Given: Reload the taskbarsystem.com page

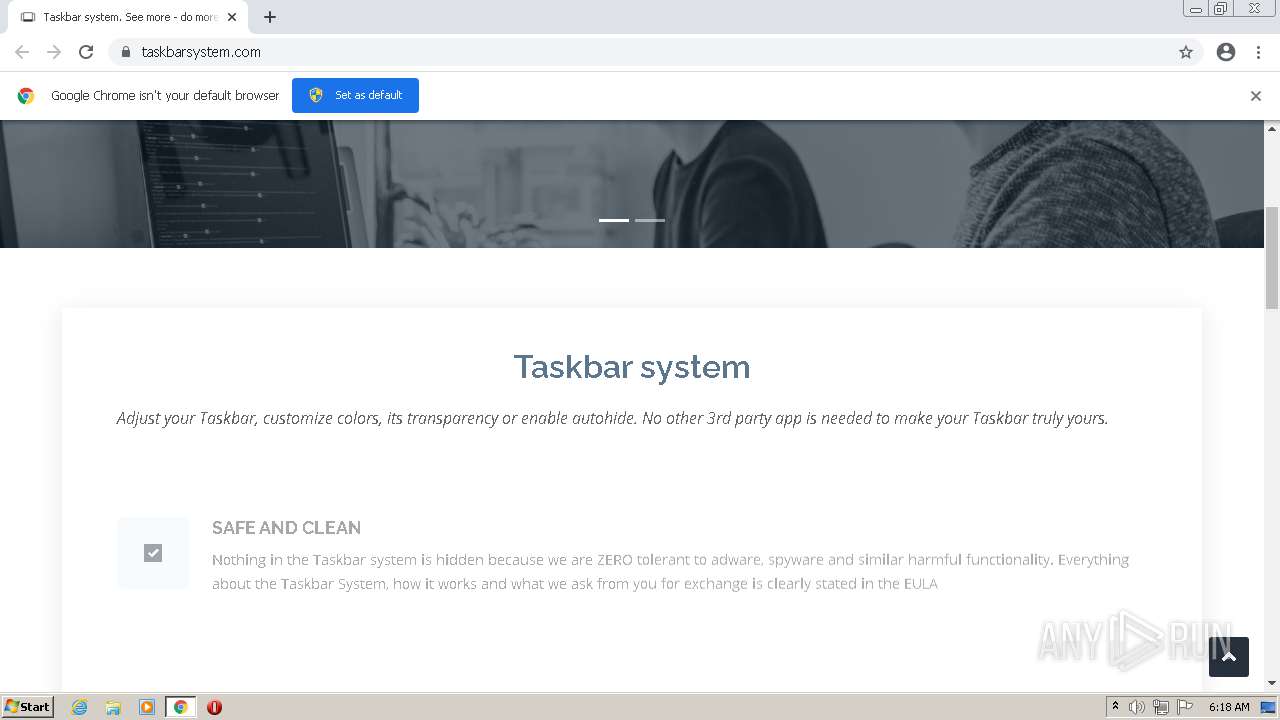Looking at the screenshot, I should pos(86,52).
